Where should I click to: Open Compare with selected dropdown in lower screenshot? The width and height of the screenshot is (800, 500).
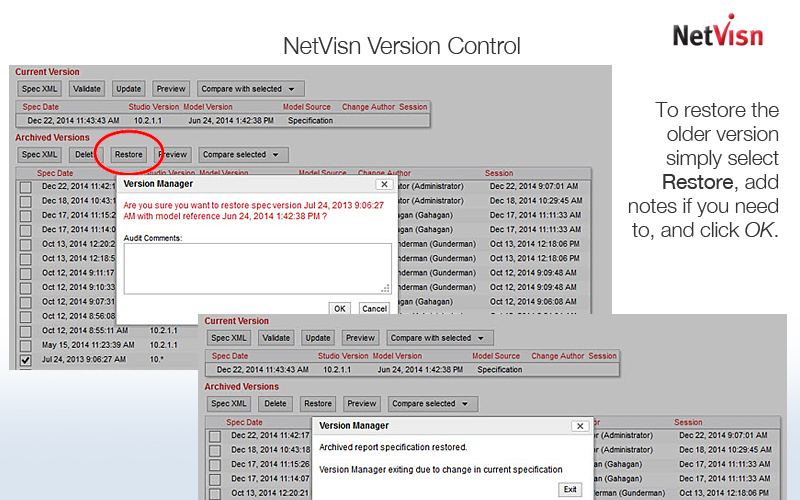(440, 338)
